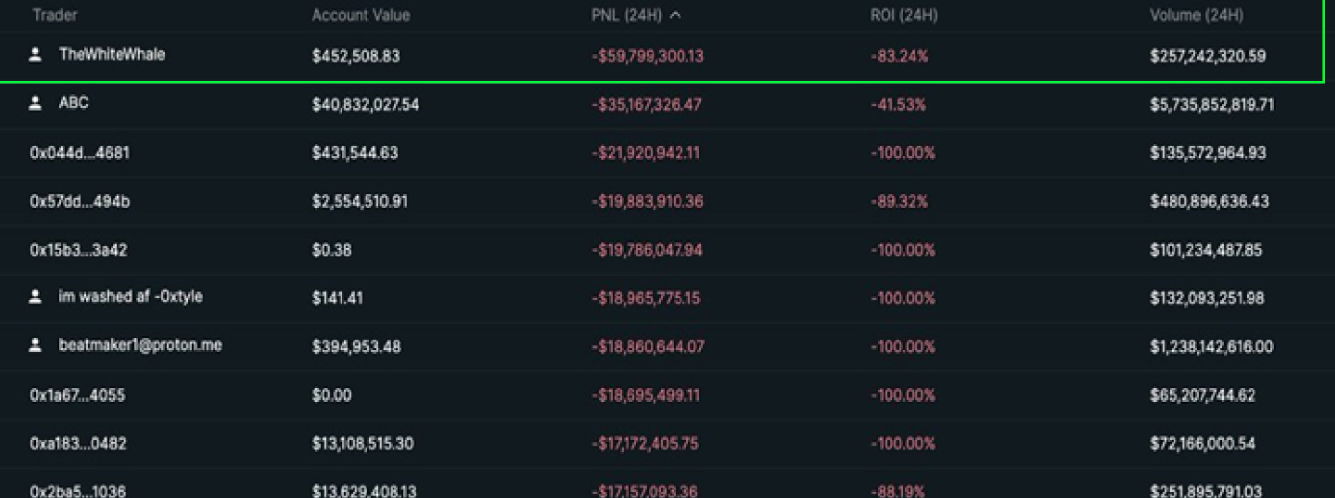Select account value $431,544.63

click(x=355, y=153)
